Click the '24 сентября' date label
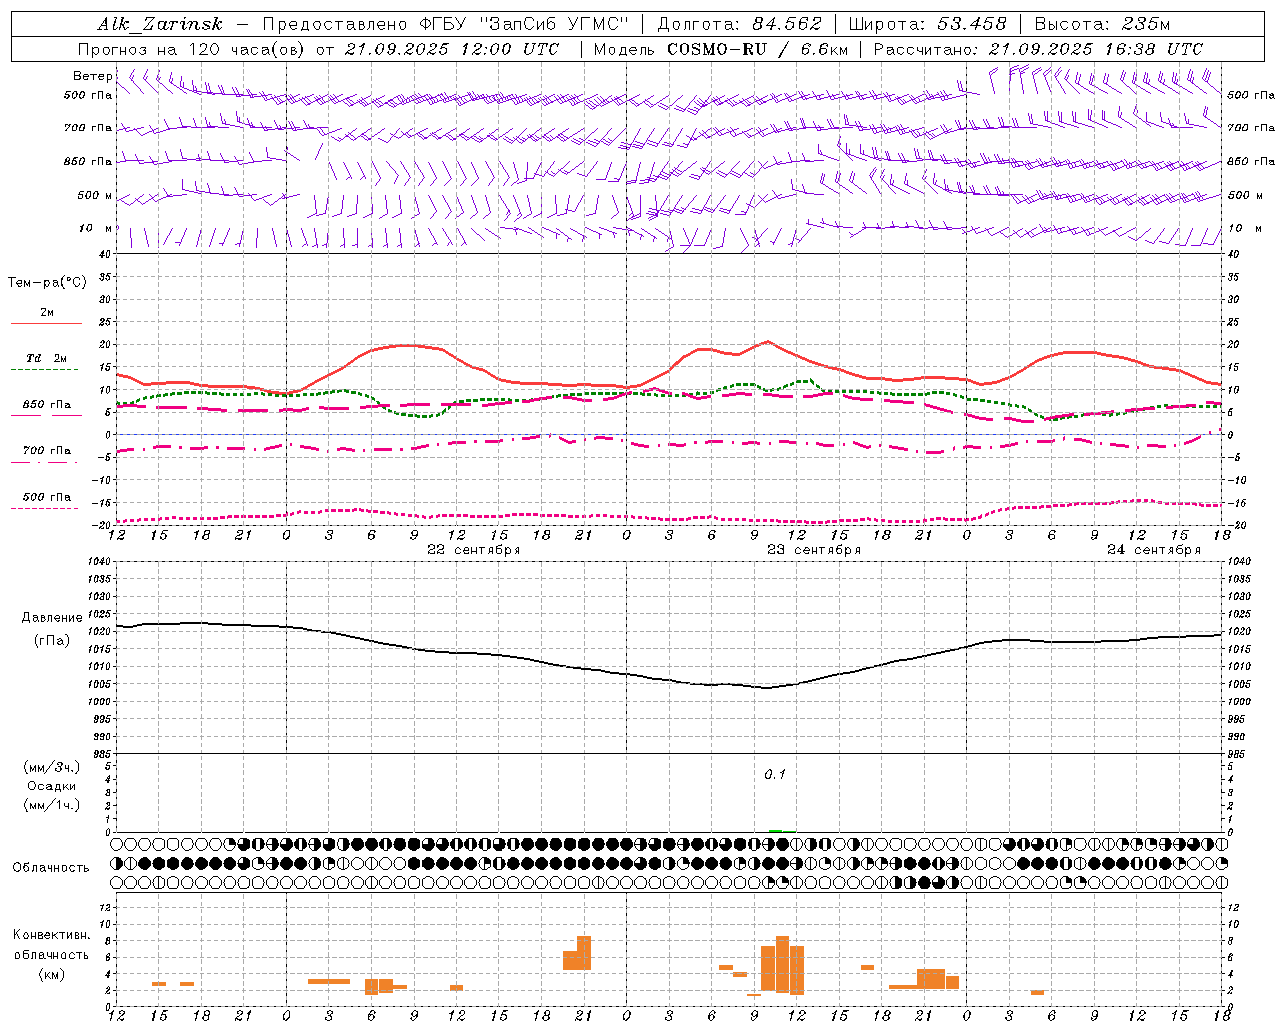1280x1024 pixels. tap(1154, 550)
